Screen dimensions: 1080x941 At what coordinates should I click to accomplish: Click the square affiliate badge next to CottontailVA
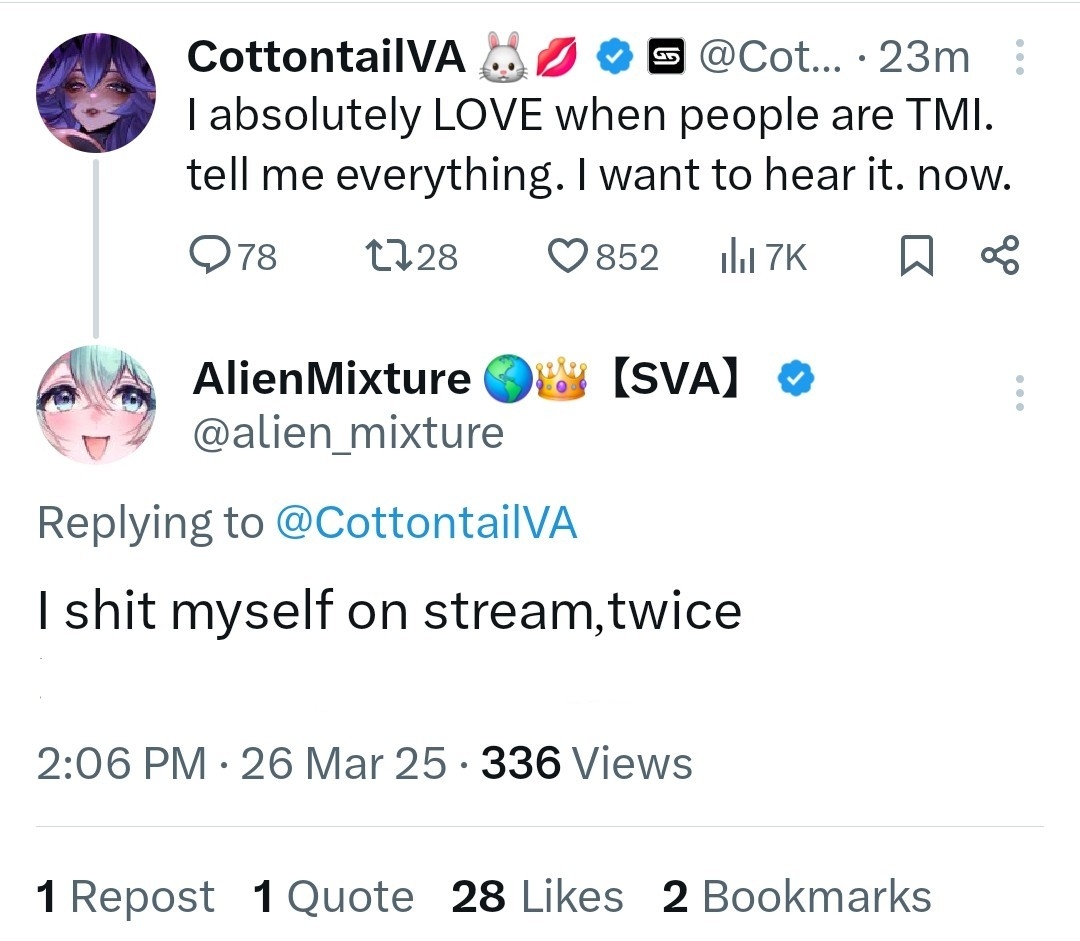click(x=666, y=56)
